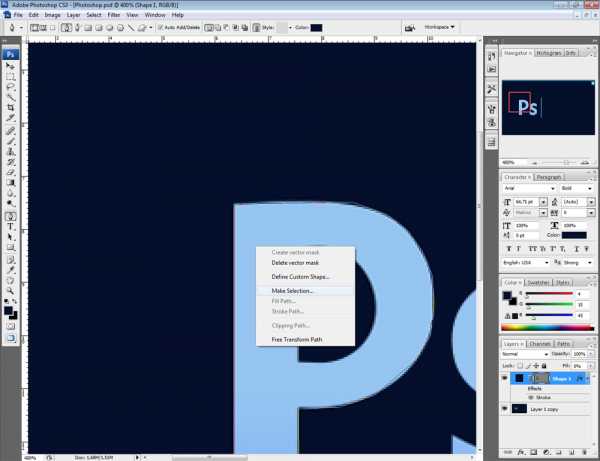Open the Layer menu
Viewport: 600px width, 461px height.
pyautogui.click(x=73, y=15)
